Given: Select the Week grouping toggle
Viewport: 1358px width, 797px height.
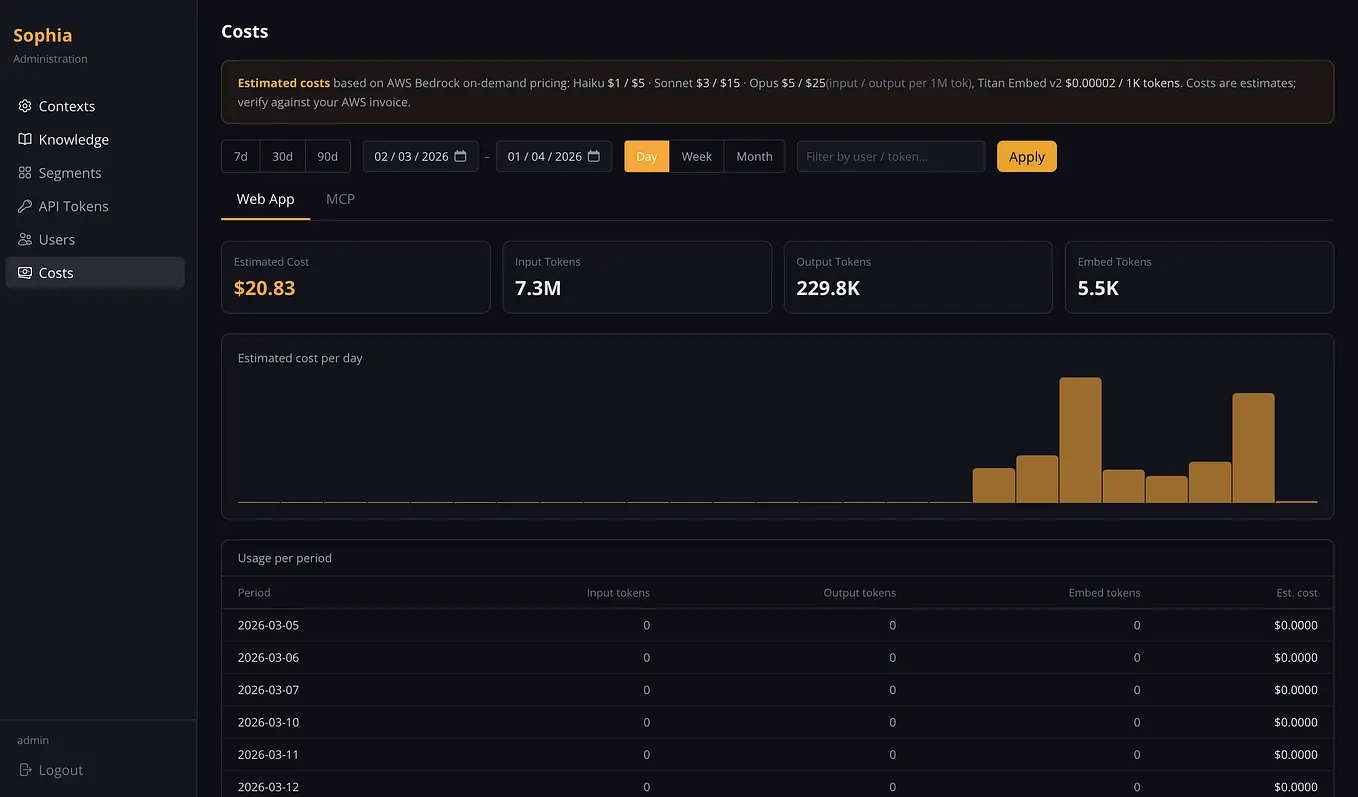Looking at the screenshot, I should coord(697,156).
